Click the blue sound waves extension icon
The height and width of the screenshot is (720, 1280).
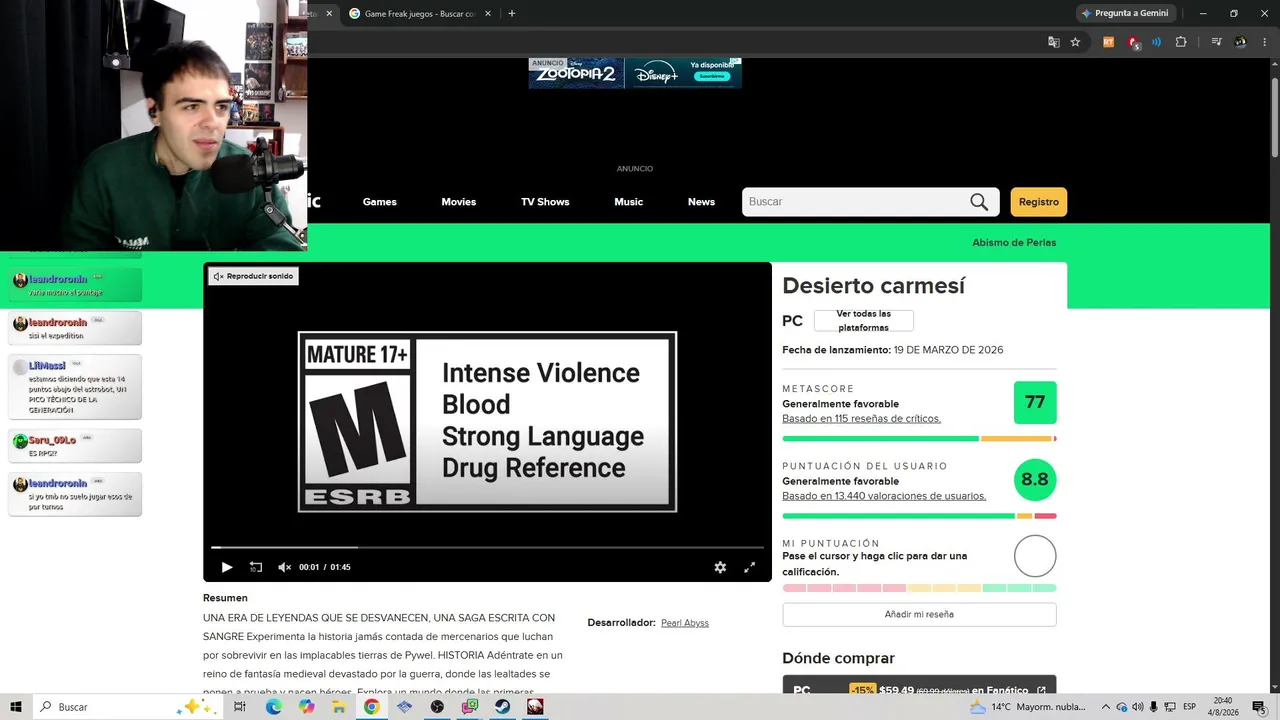[1156, 42]
